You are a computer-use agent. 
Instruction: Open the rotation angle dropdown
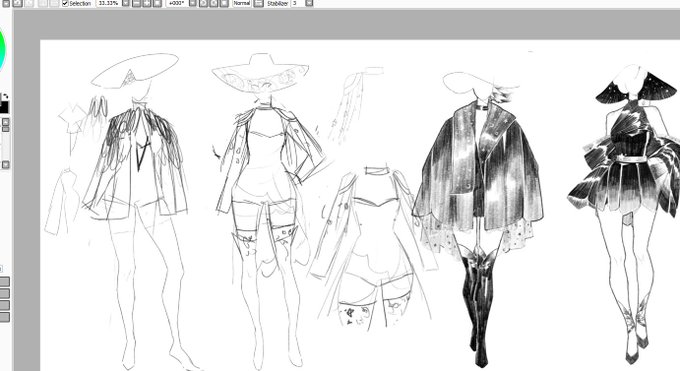pyautogui.click(x=193, y=3)
